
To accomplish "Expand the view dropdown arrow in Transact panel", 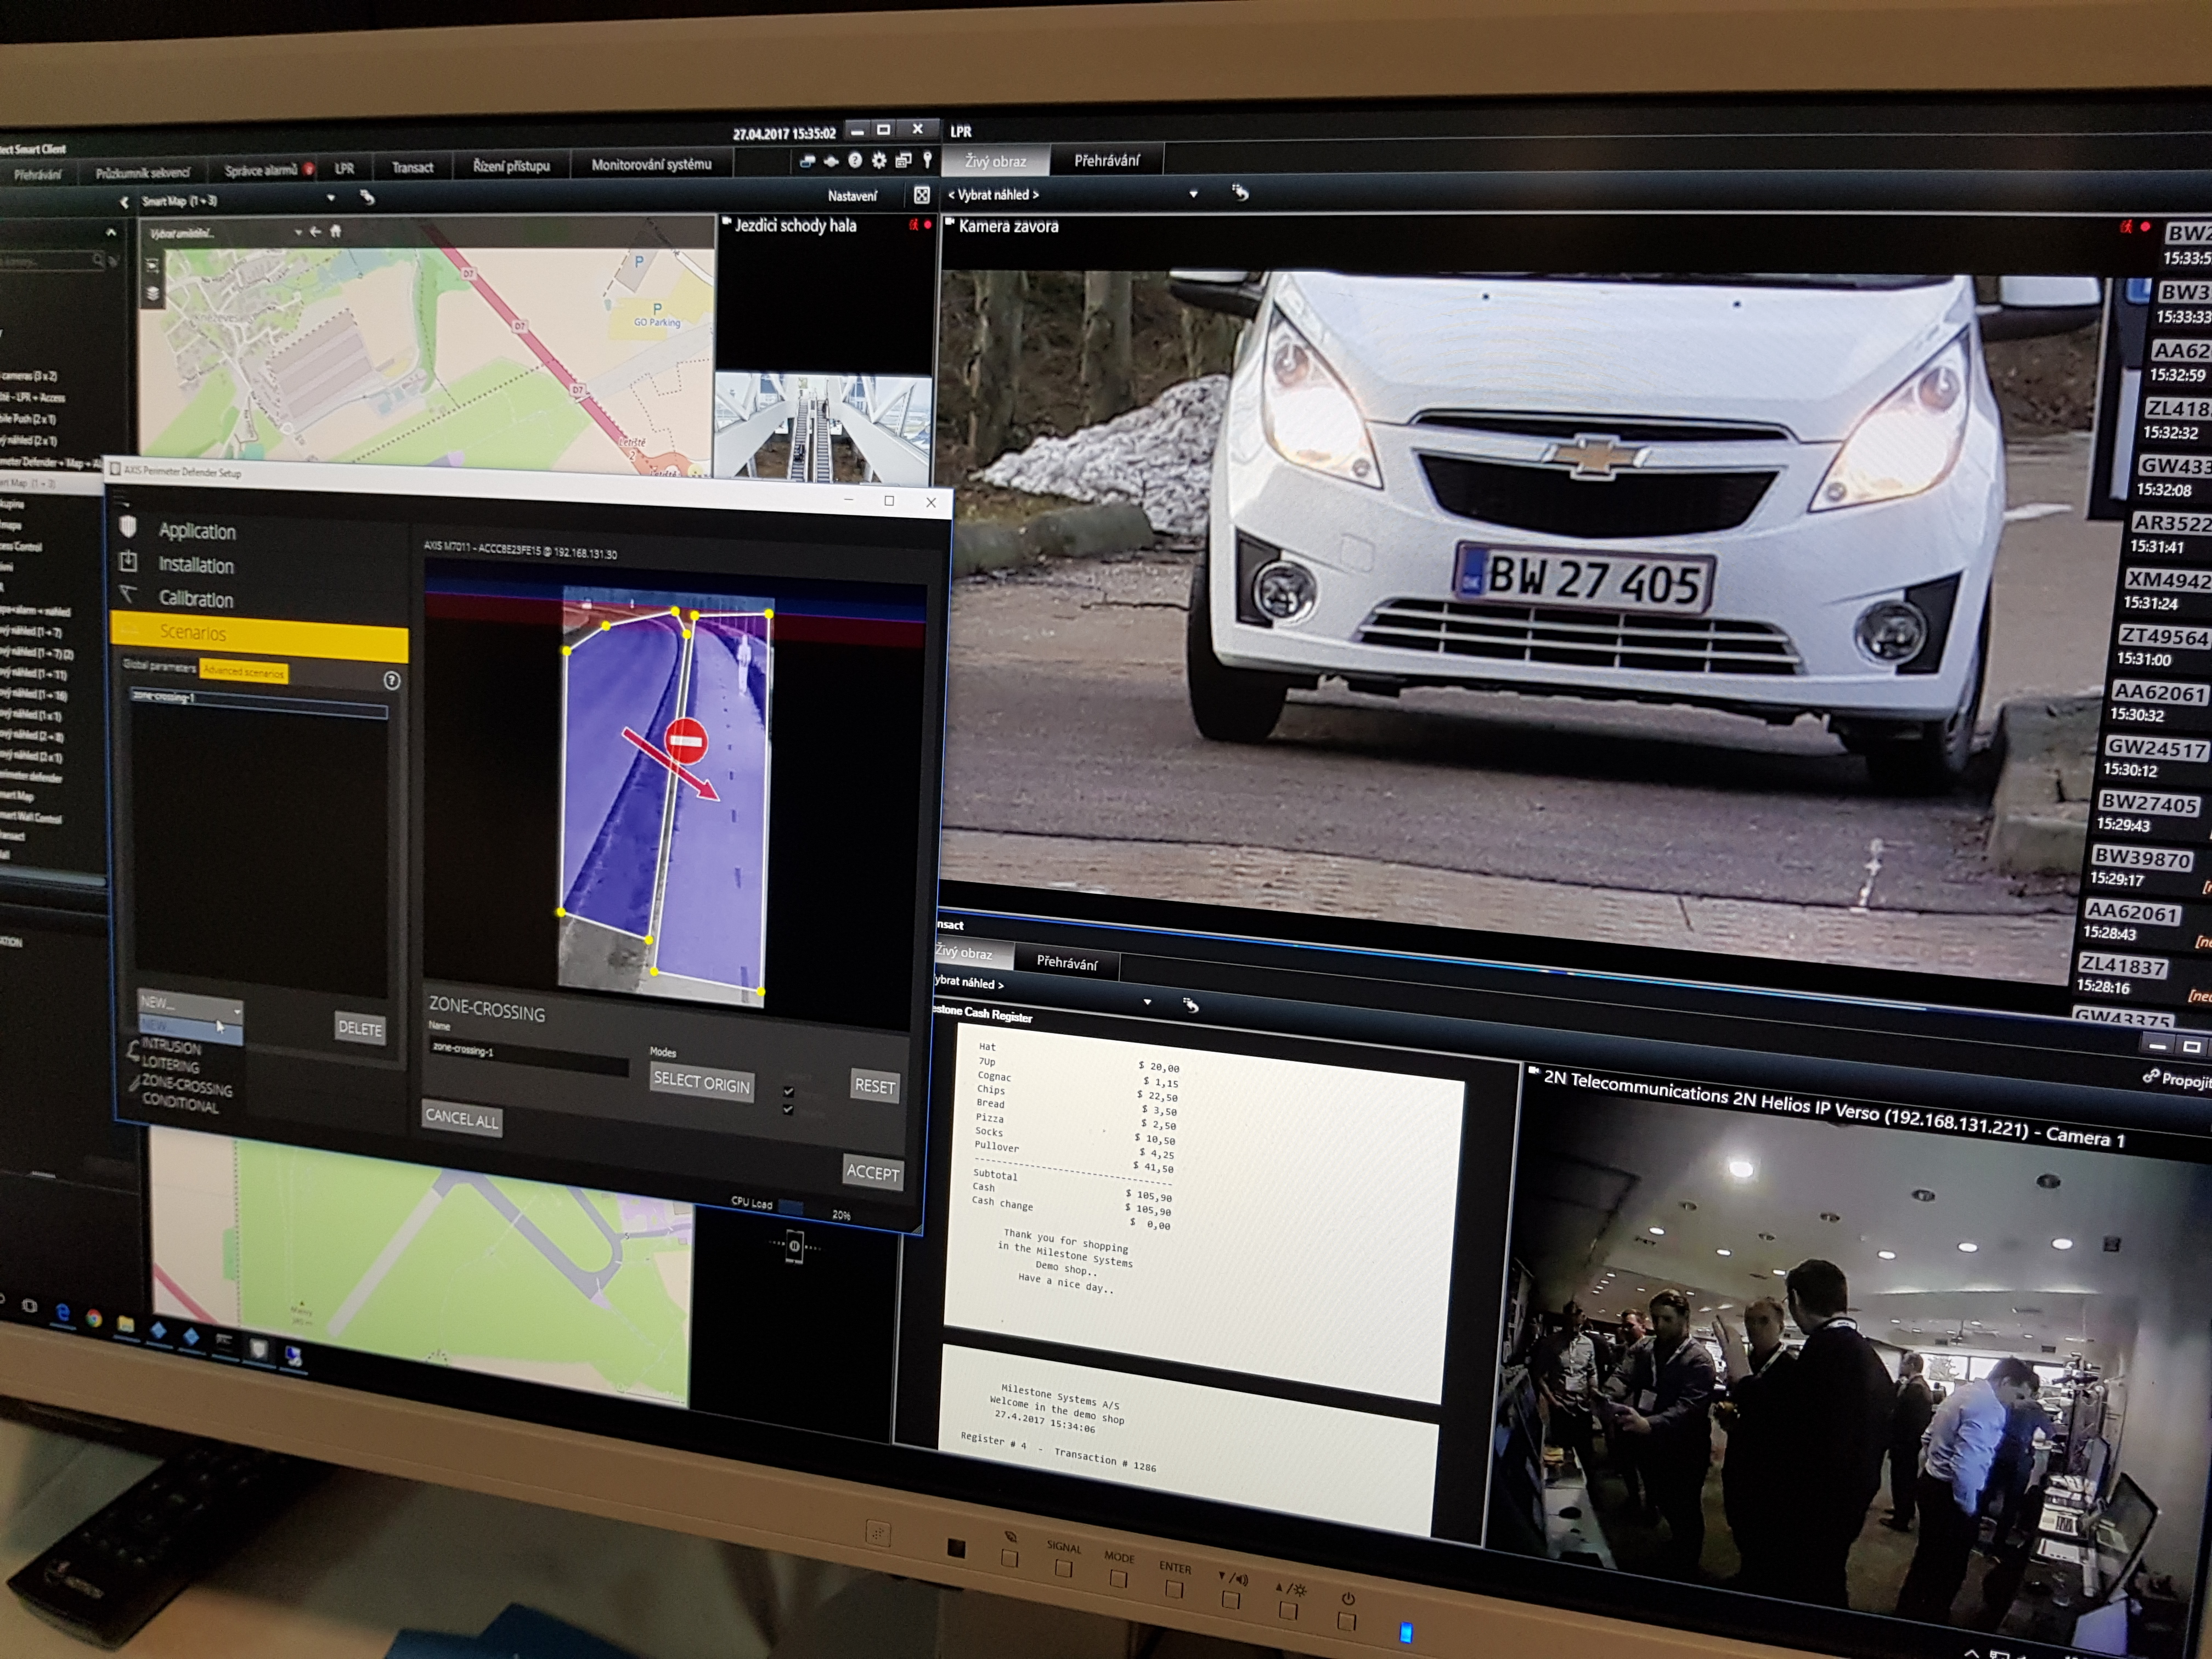I will tap(1147, 1001).
